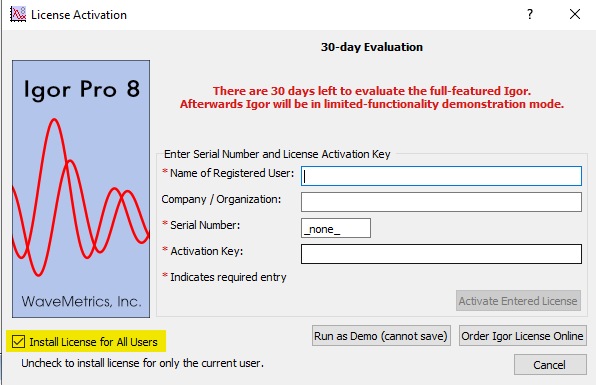The width and height of the screenshot is (596, 385).
Task: Click Run as Demo (cannot save)
Action: point(381,336)
